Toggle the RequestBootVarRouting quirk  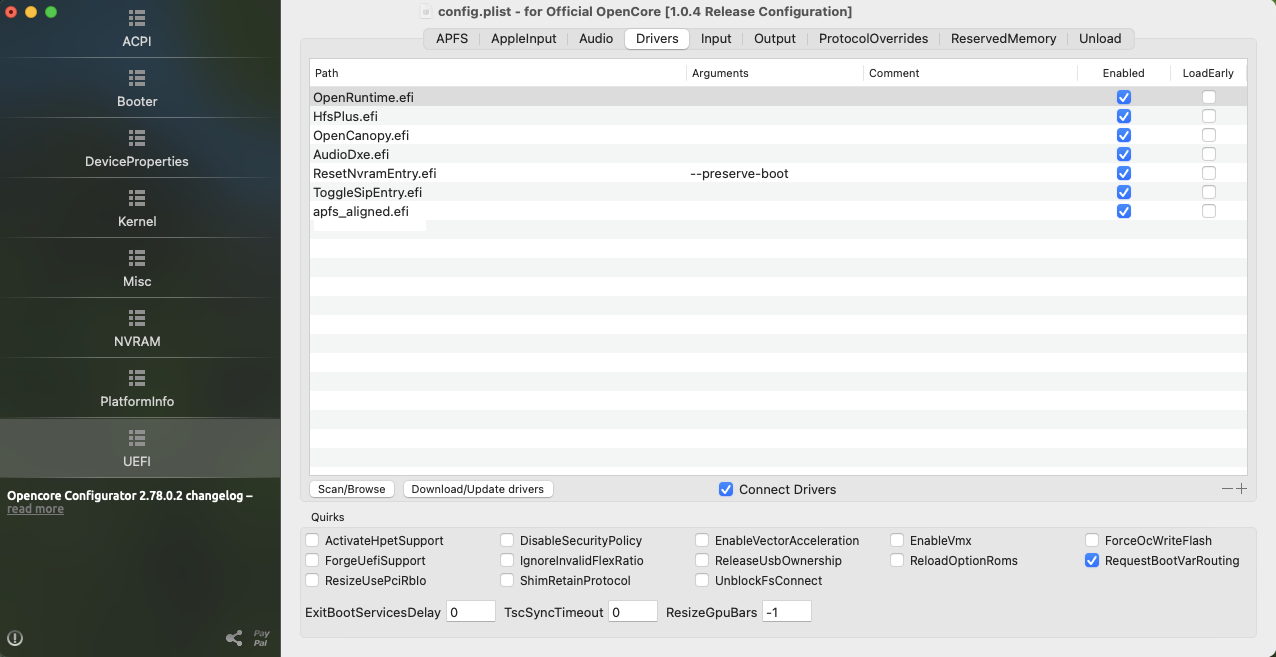1092,561
